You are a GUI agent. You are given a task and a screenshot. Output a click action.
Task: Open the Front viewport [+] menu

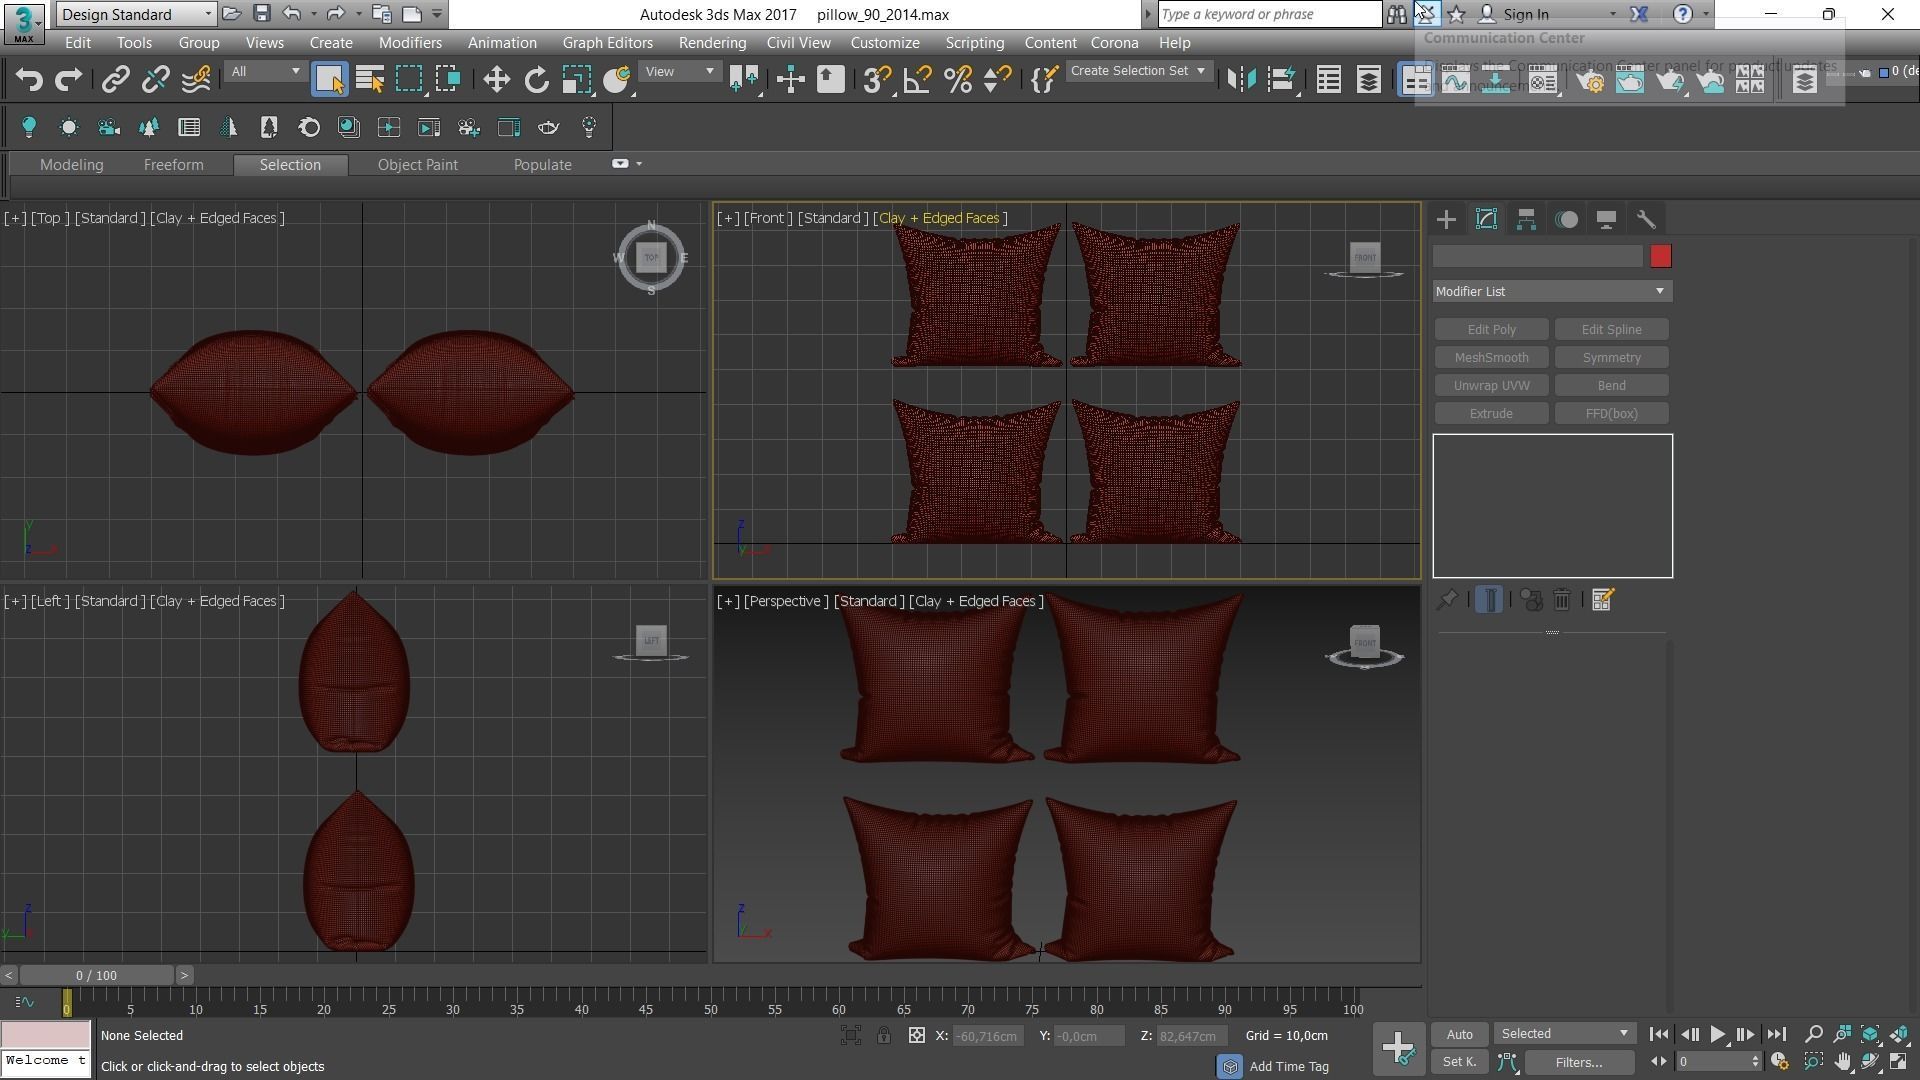728,218
